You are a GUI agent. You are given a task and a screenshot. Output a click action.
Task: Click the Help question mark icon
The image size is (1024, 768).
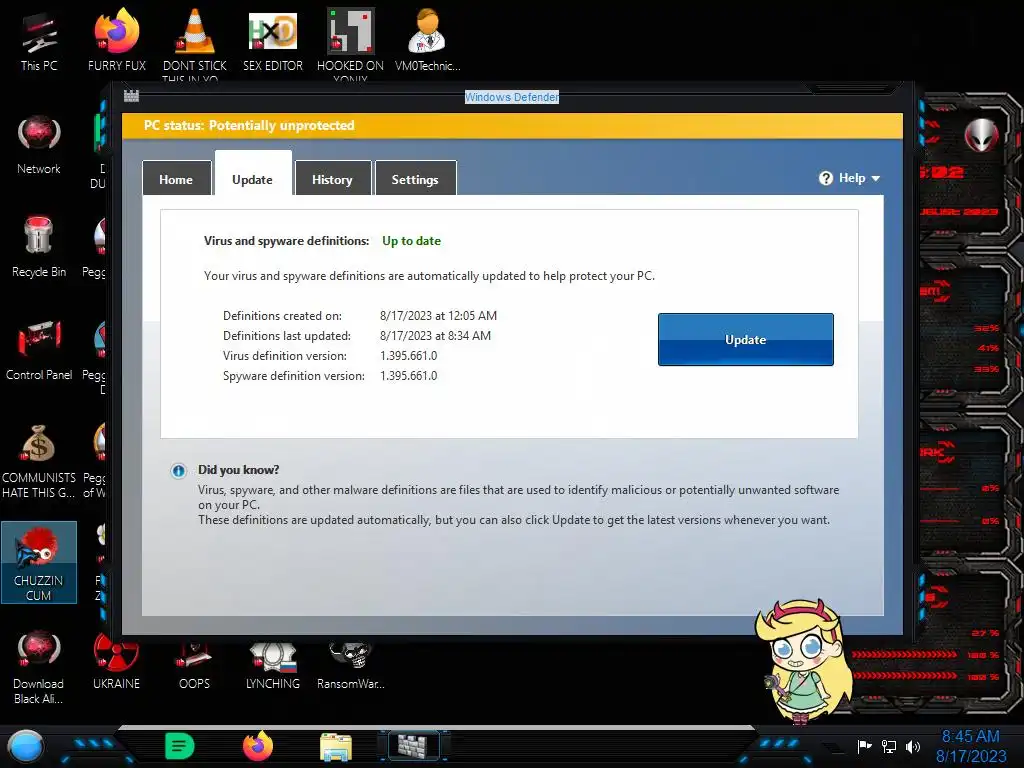coord(825,178)
